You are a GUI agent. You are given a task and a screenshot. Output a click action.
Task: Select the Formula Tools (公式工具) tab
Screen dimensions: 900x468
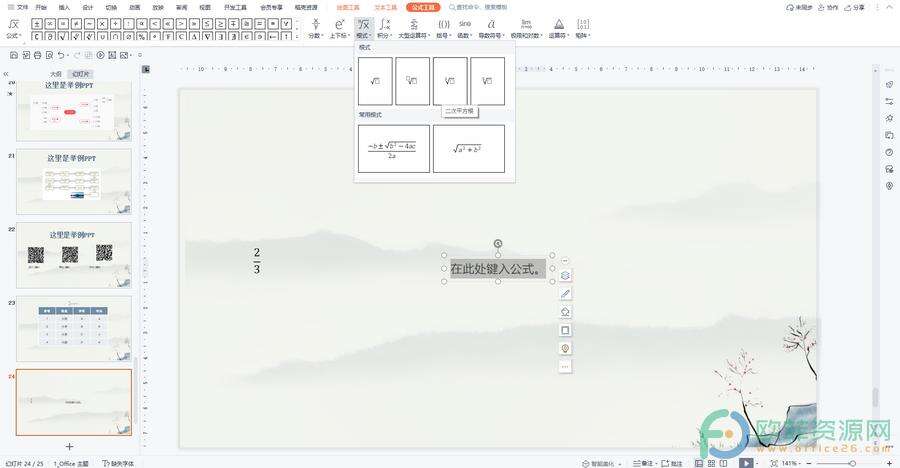coord(423,7)
